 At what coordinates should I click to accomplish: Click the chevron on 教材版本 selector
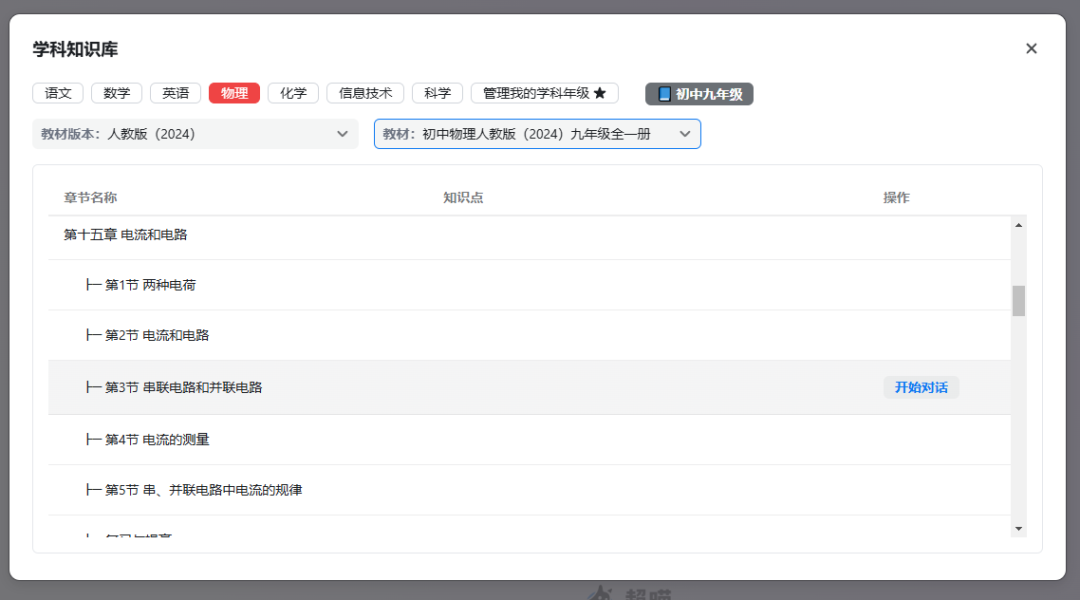[x=342, y=133]
